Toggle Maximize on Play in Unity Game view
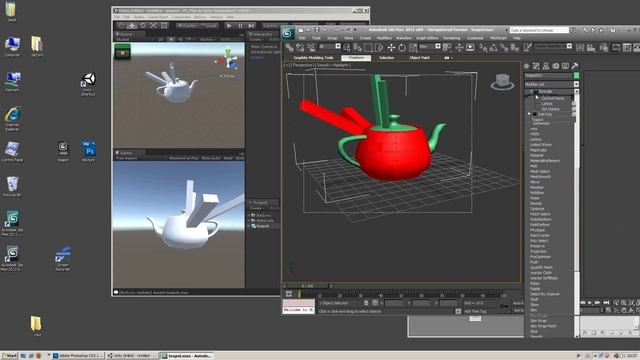Viewport: 640px width, 360px height. [x=183, y=158]
